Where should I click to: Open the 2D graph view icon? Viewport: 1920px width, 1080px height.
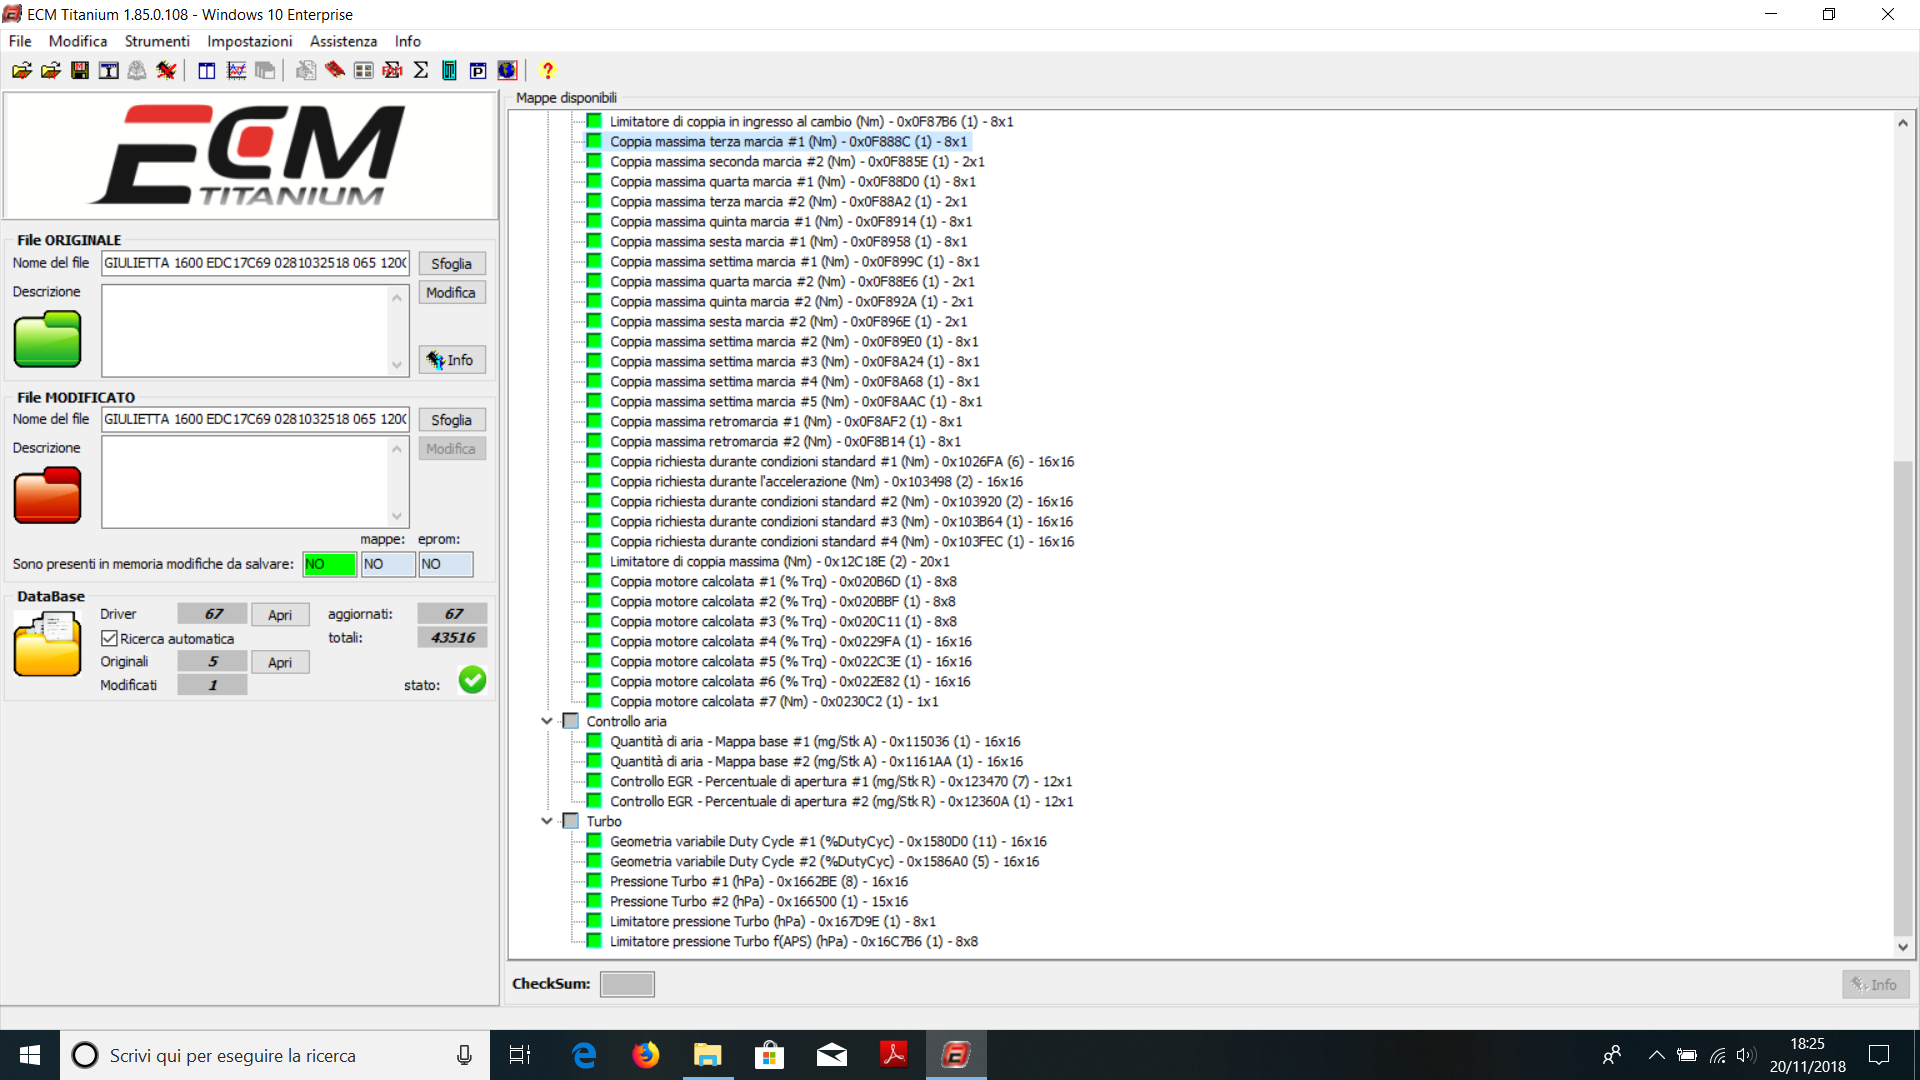pyautogui.click(x=236, y=70)
